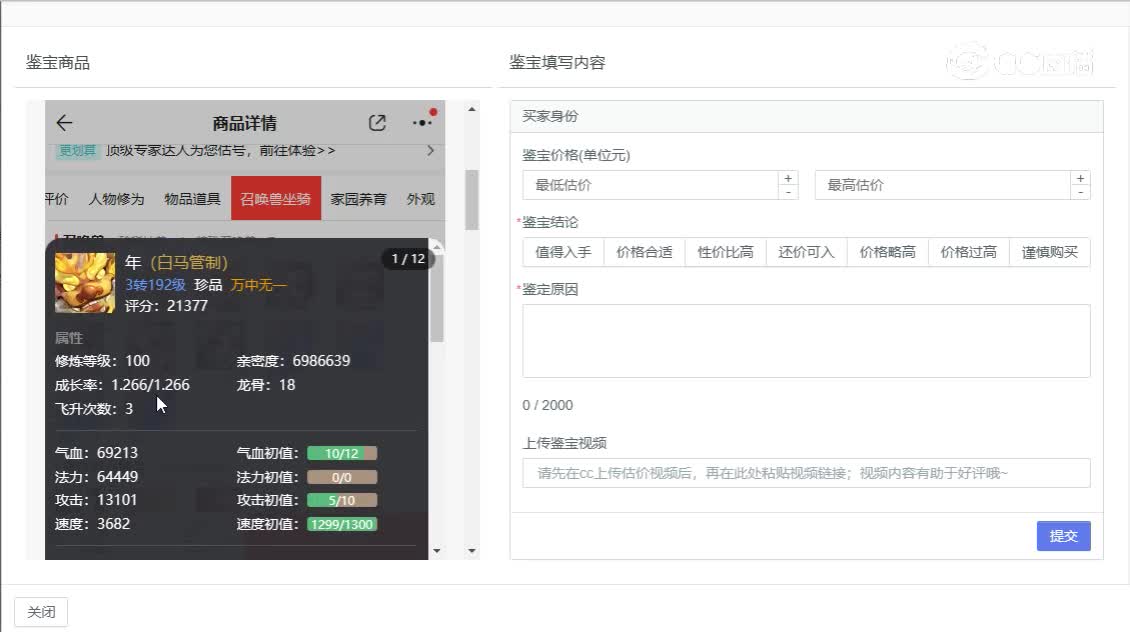The image size is (1130, 632).
Task: Click the 法力初值 0/0 progress bar
Action: click(342, 477)
